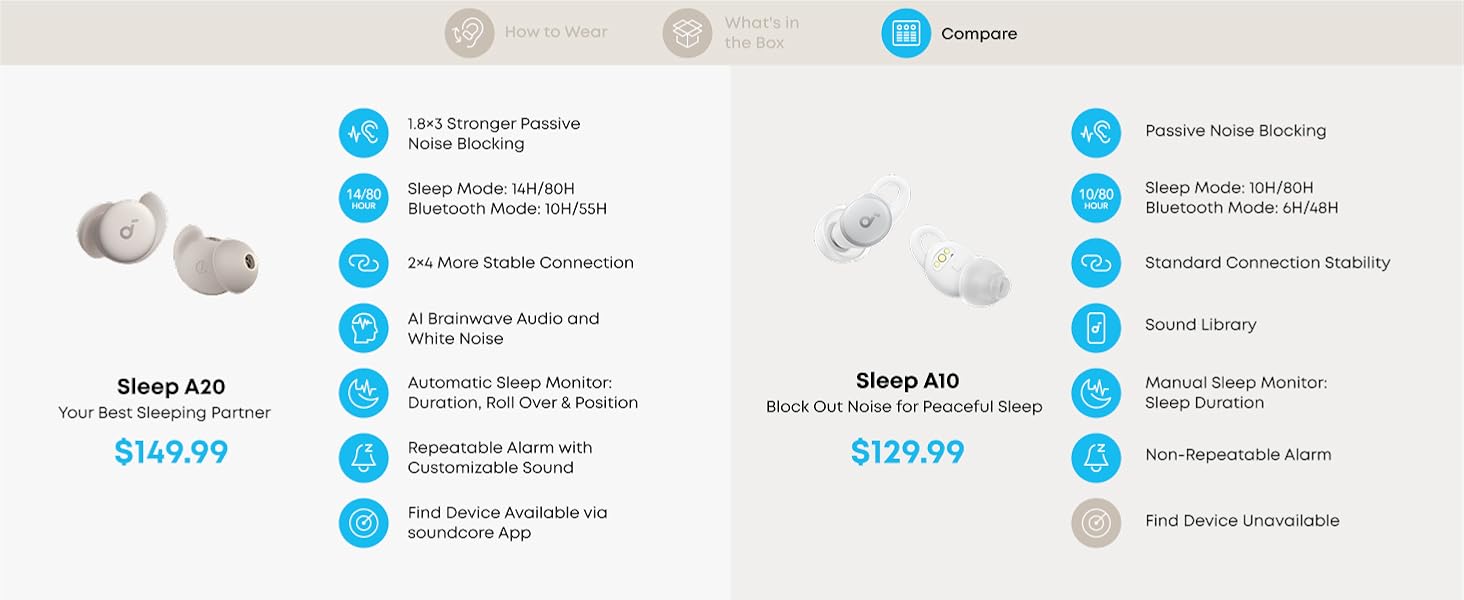Viewport: 1464px width, 600px height.
Task: Click the ear icon for How to Wear
Action: click(469, 33)
